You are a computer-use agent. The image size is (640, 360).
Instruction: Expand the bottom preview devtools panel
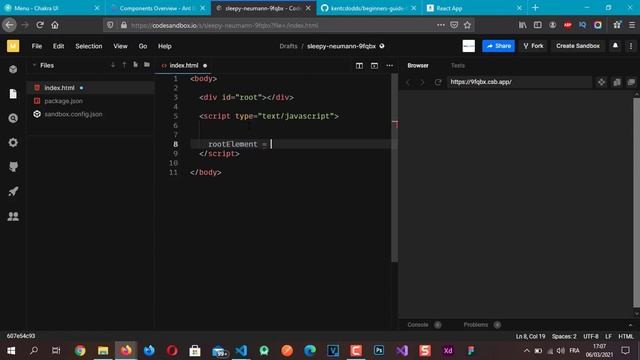coord(631,325)
